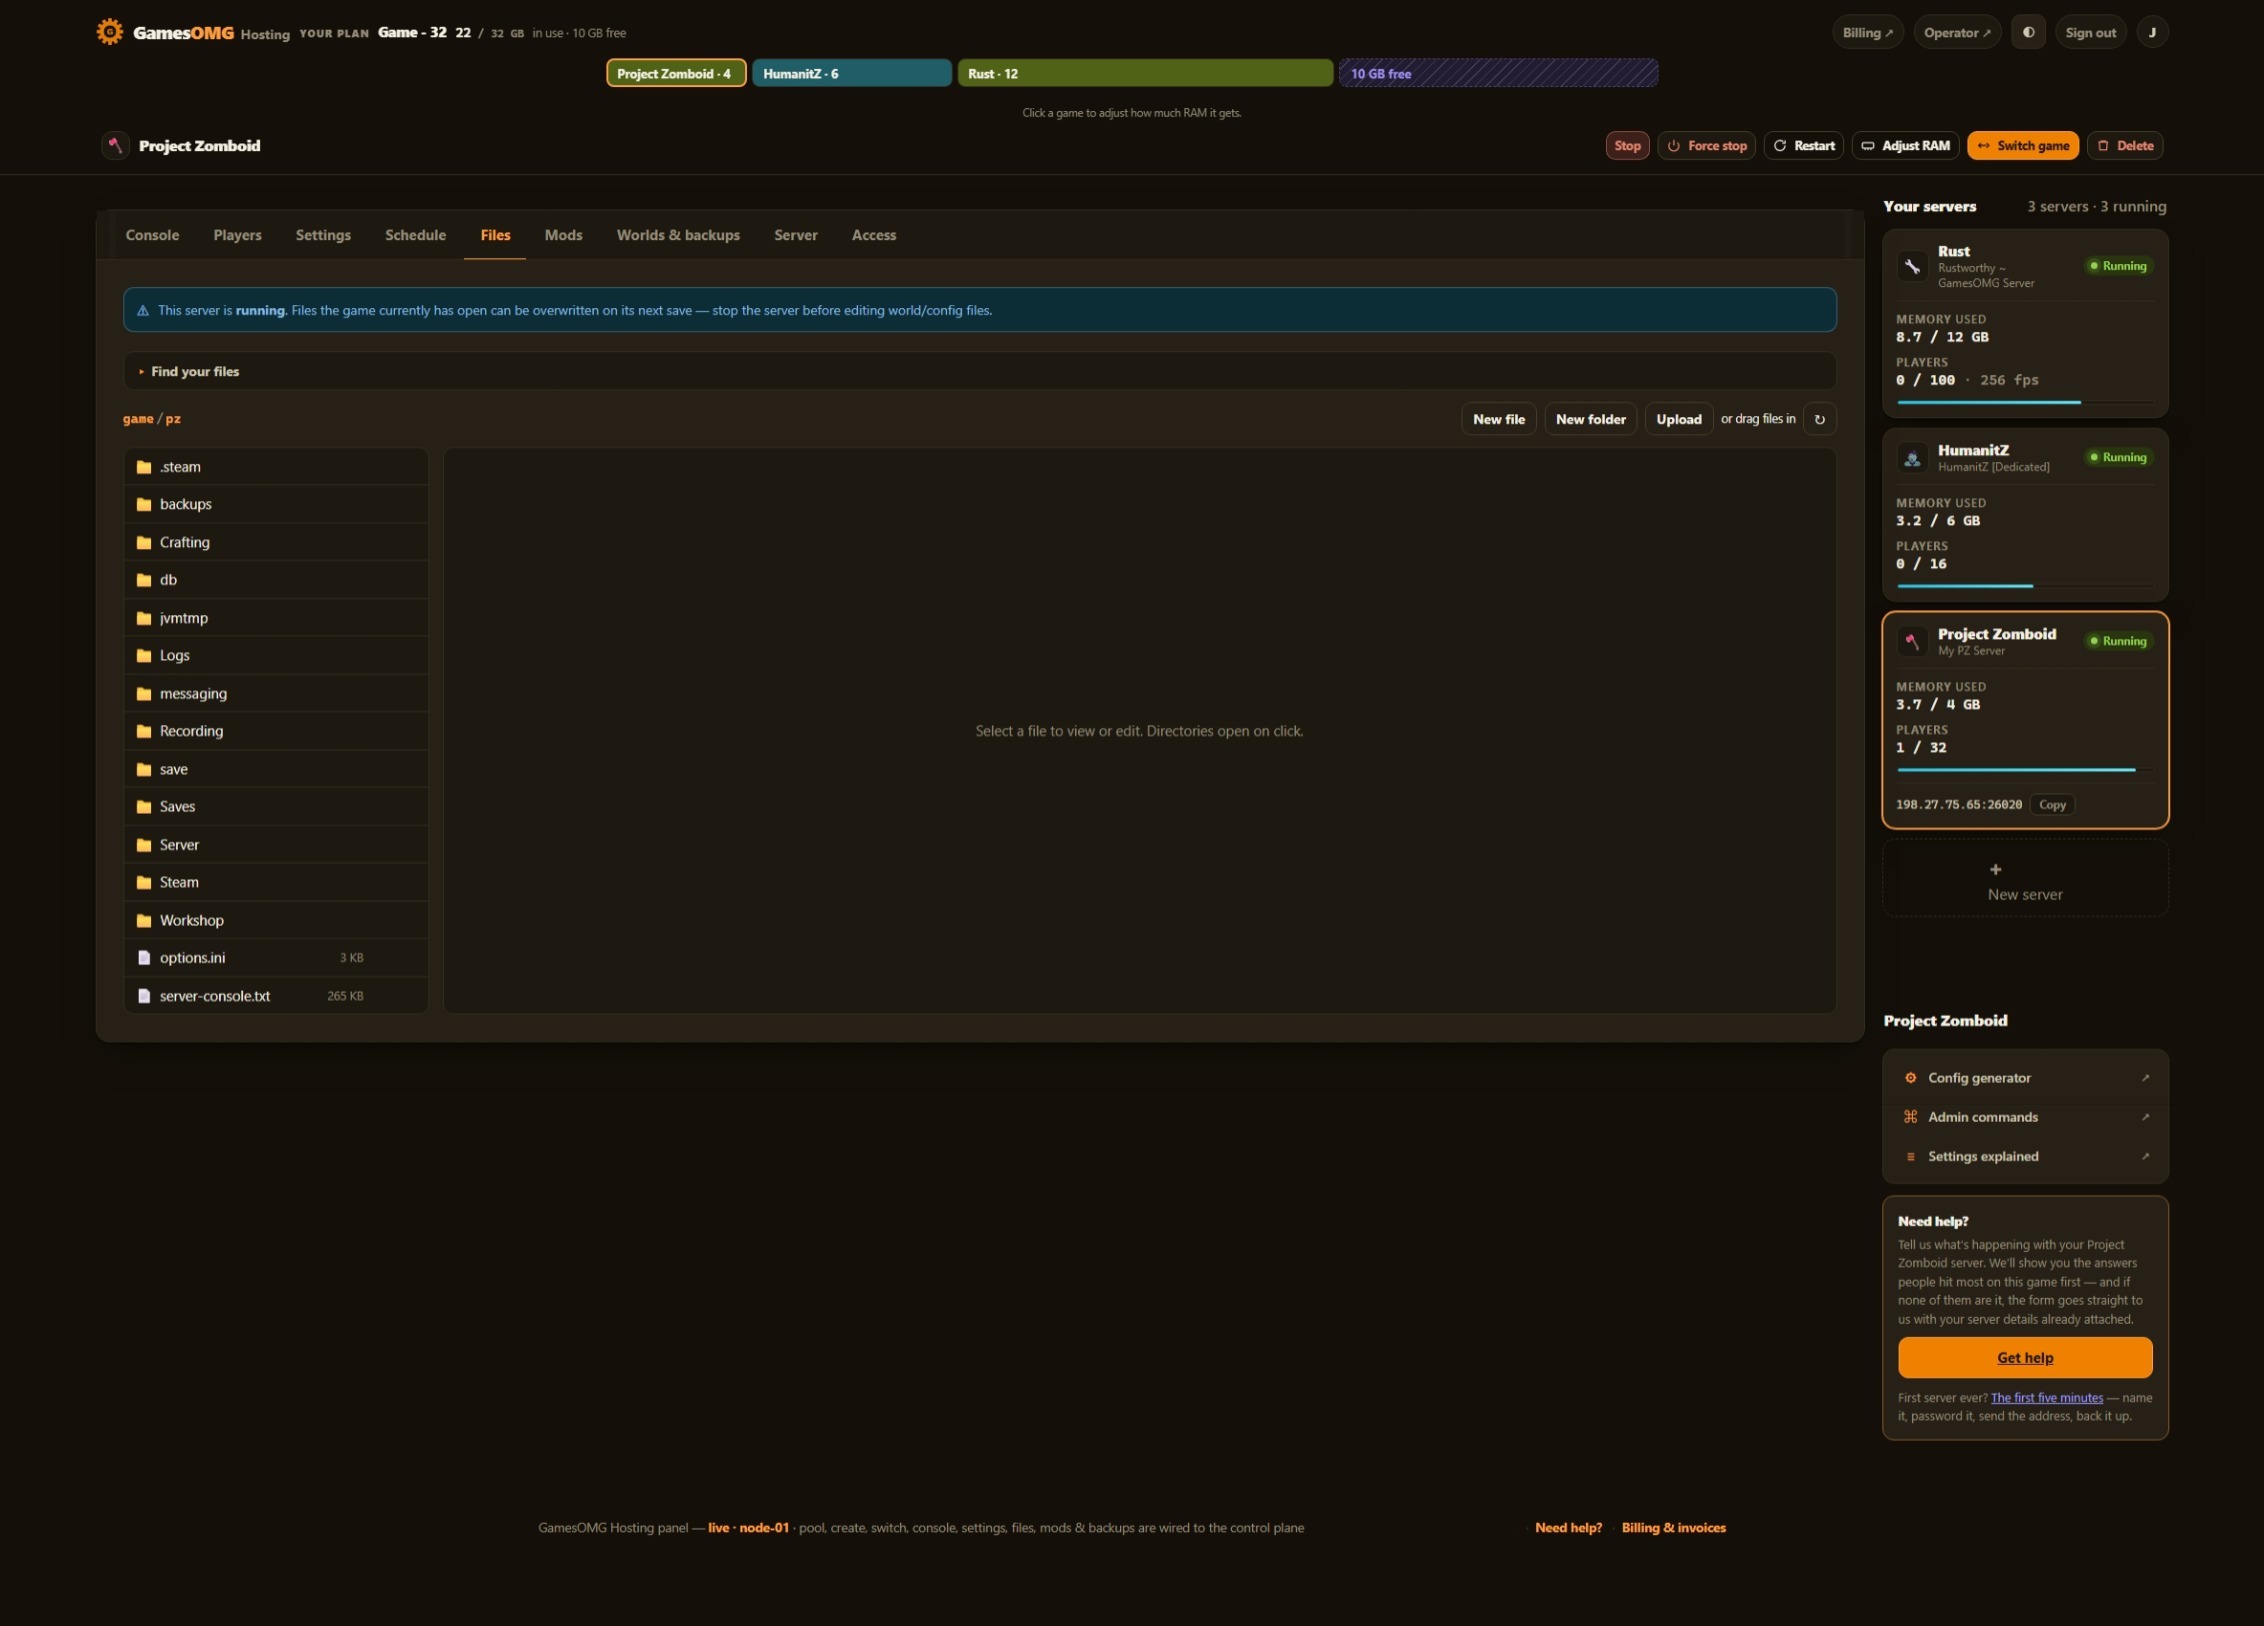The image size is (2264, 1626).
Task: Open the backups folder
Action: click(276, 504)
